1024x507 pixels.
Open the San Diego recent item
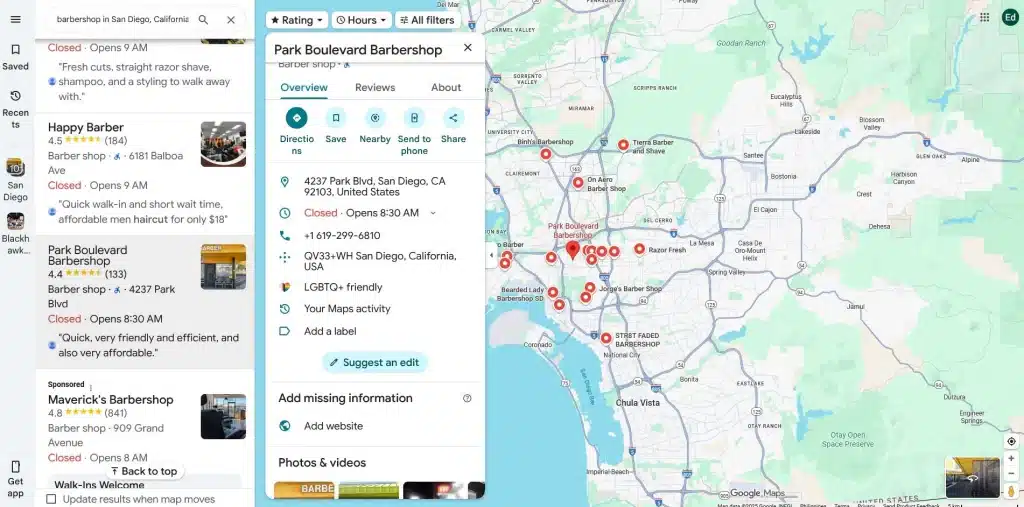[x=16, y=180]
